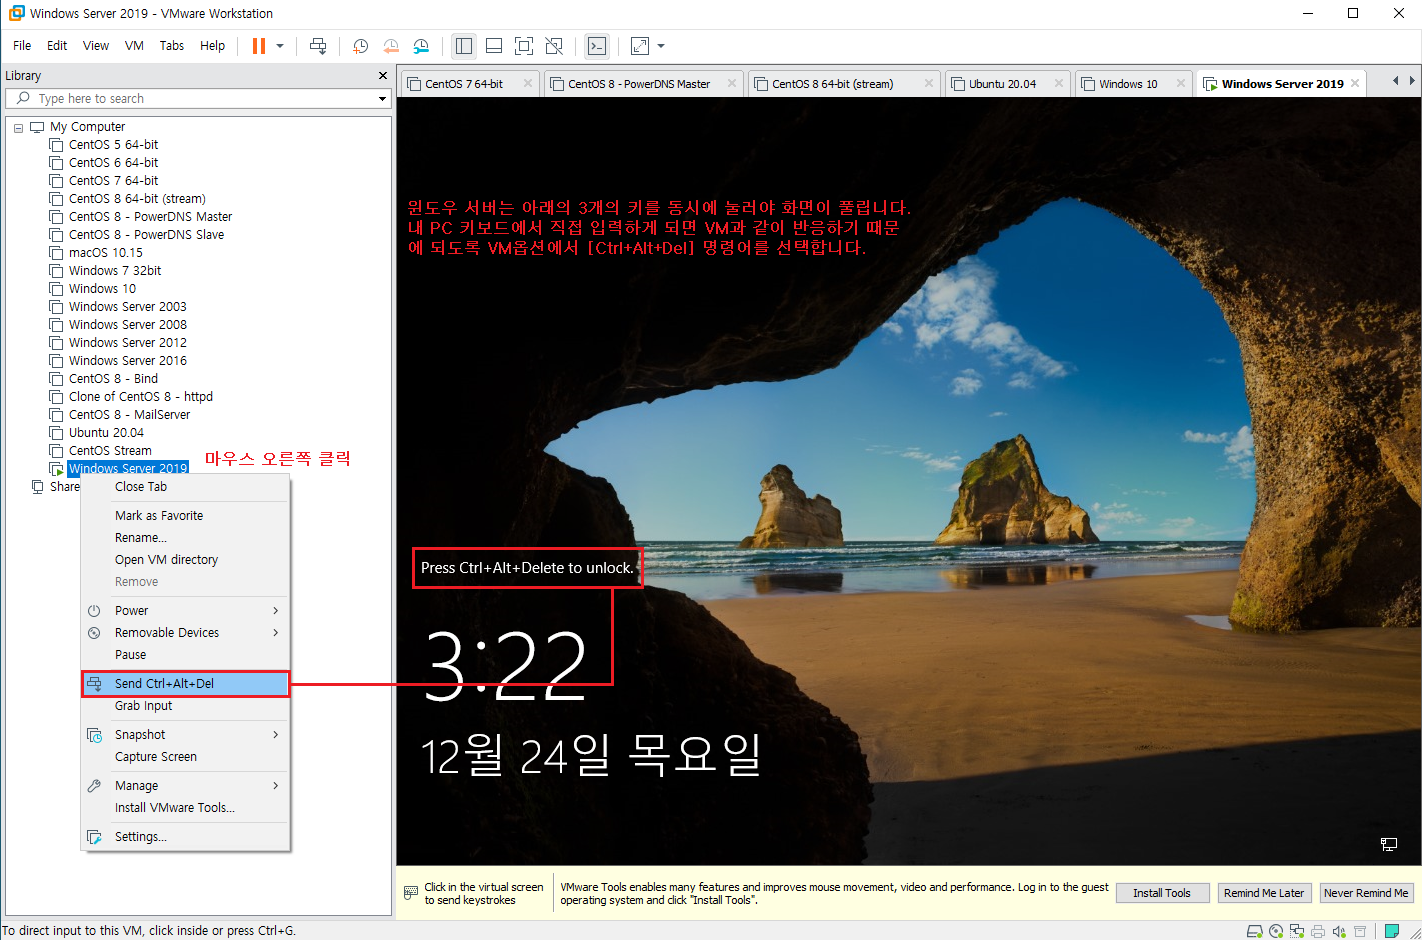The height and width of the screenshot is (940, 1422).
Task: Switch to CentOS 8 64-bit (stream) tab
Action: 832,84
